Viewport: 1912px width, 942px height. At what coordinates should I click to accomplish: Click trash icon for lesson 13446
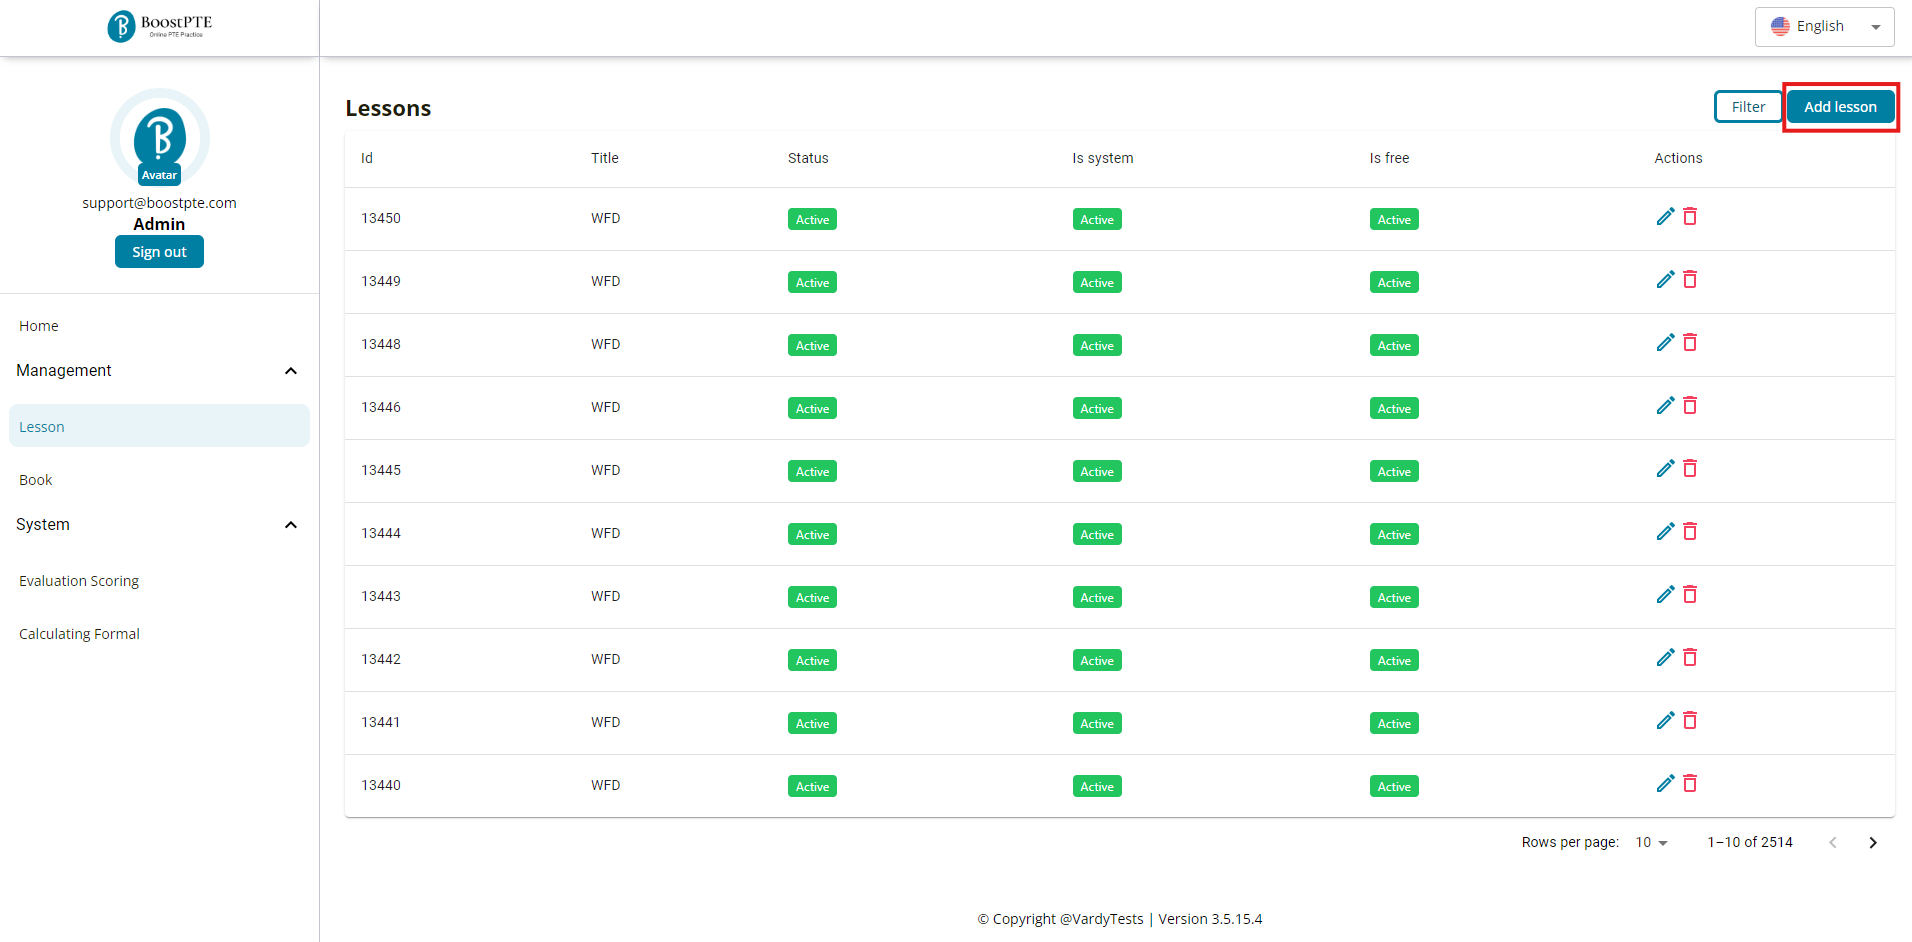1690,406
